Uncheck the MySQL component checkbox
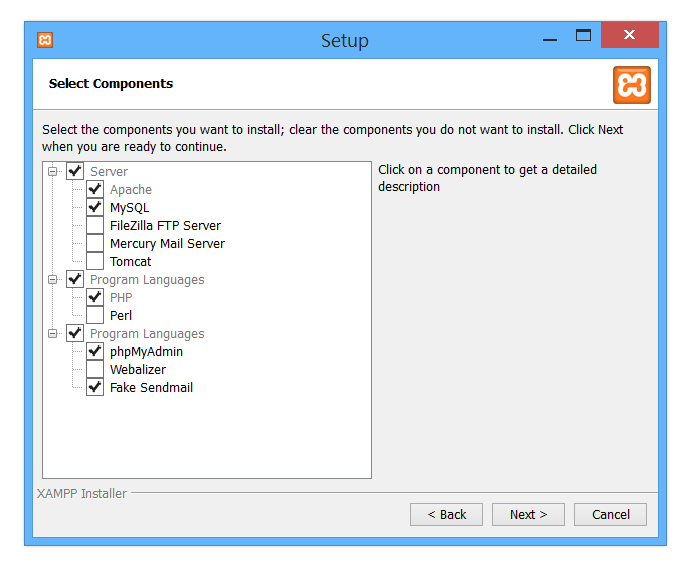 (x=95, y=208)
